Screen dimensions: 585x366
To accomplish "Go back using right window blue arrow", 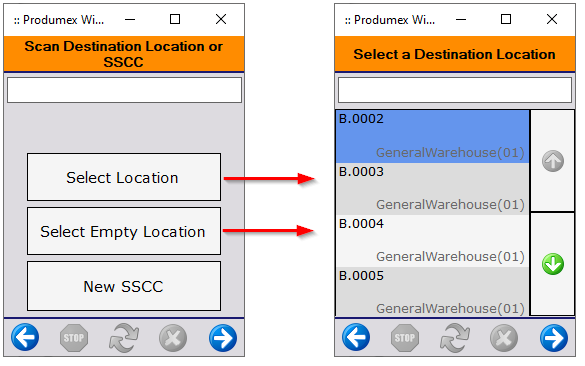I will point(356,338).
